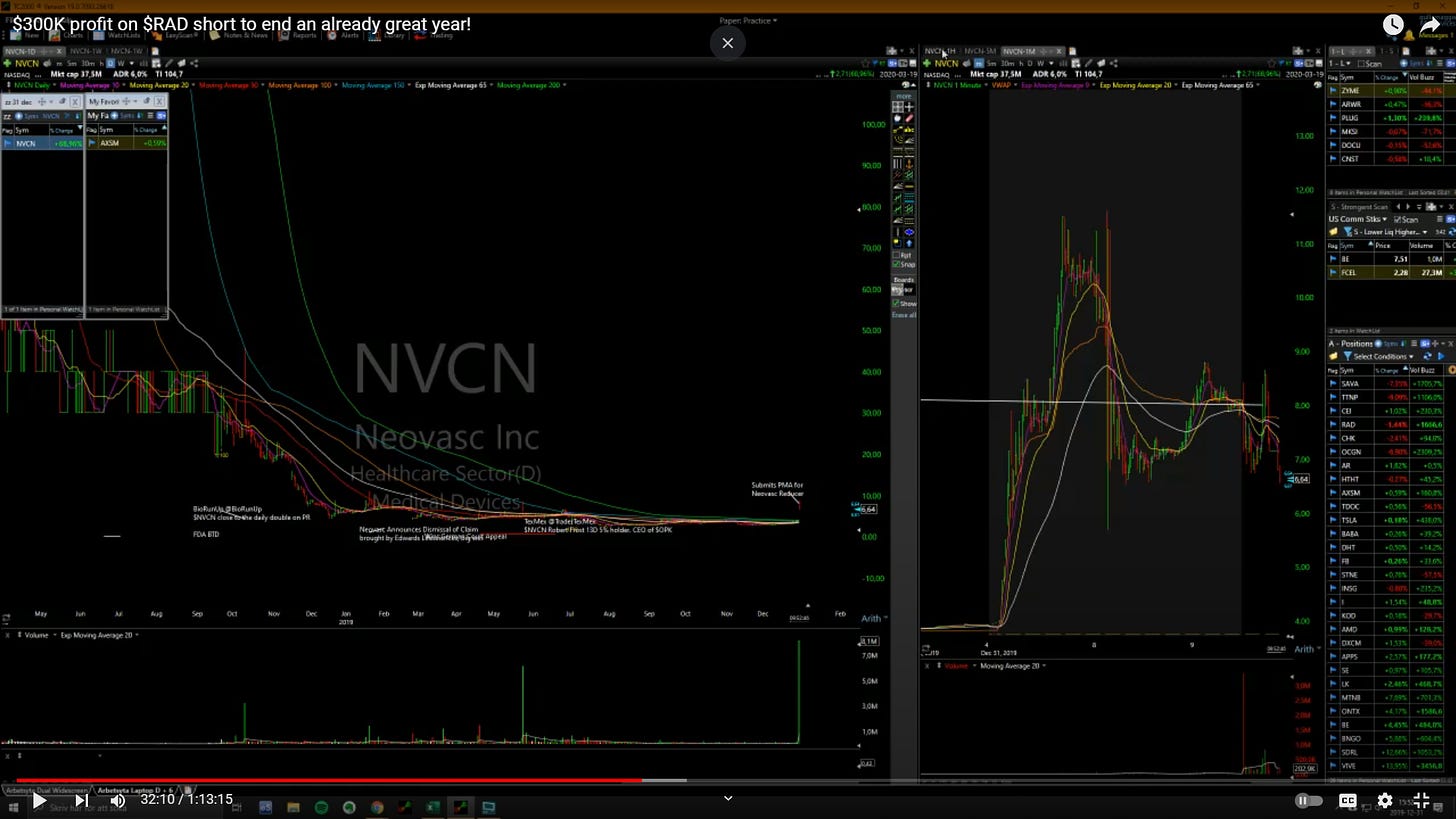
Task: Turn on closed captions
Action: pyautogui.click(x=1348, y=800)
